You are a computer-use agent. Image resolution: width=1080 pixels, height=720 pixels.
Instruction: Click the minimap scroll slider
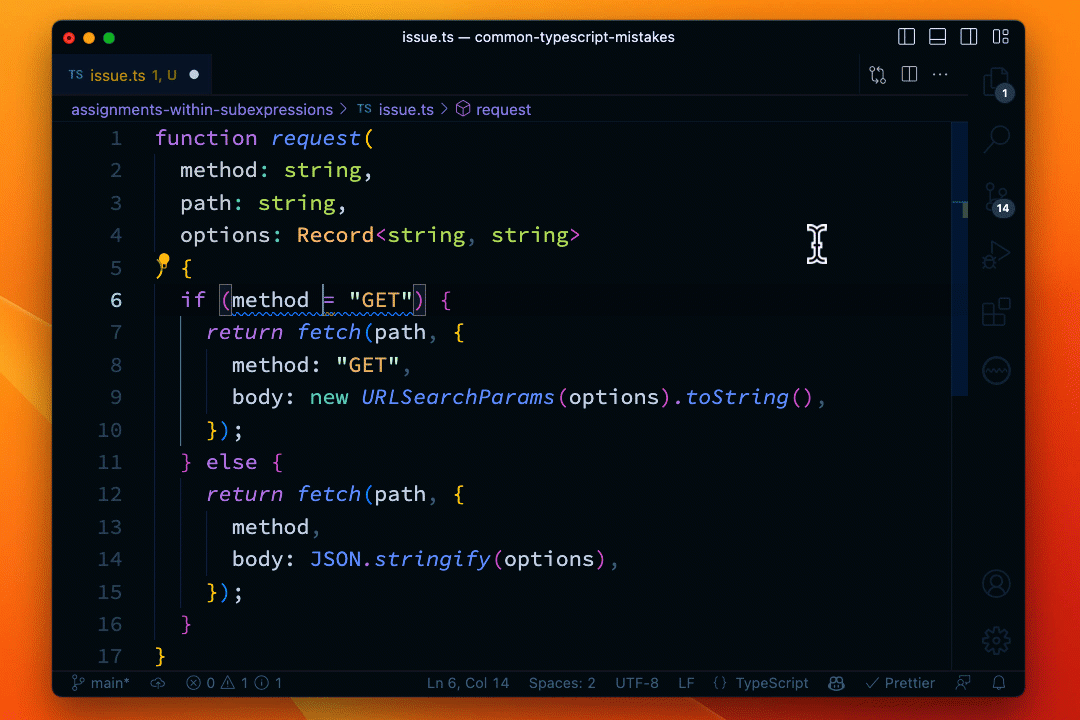pos(959,260)
